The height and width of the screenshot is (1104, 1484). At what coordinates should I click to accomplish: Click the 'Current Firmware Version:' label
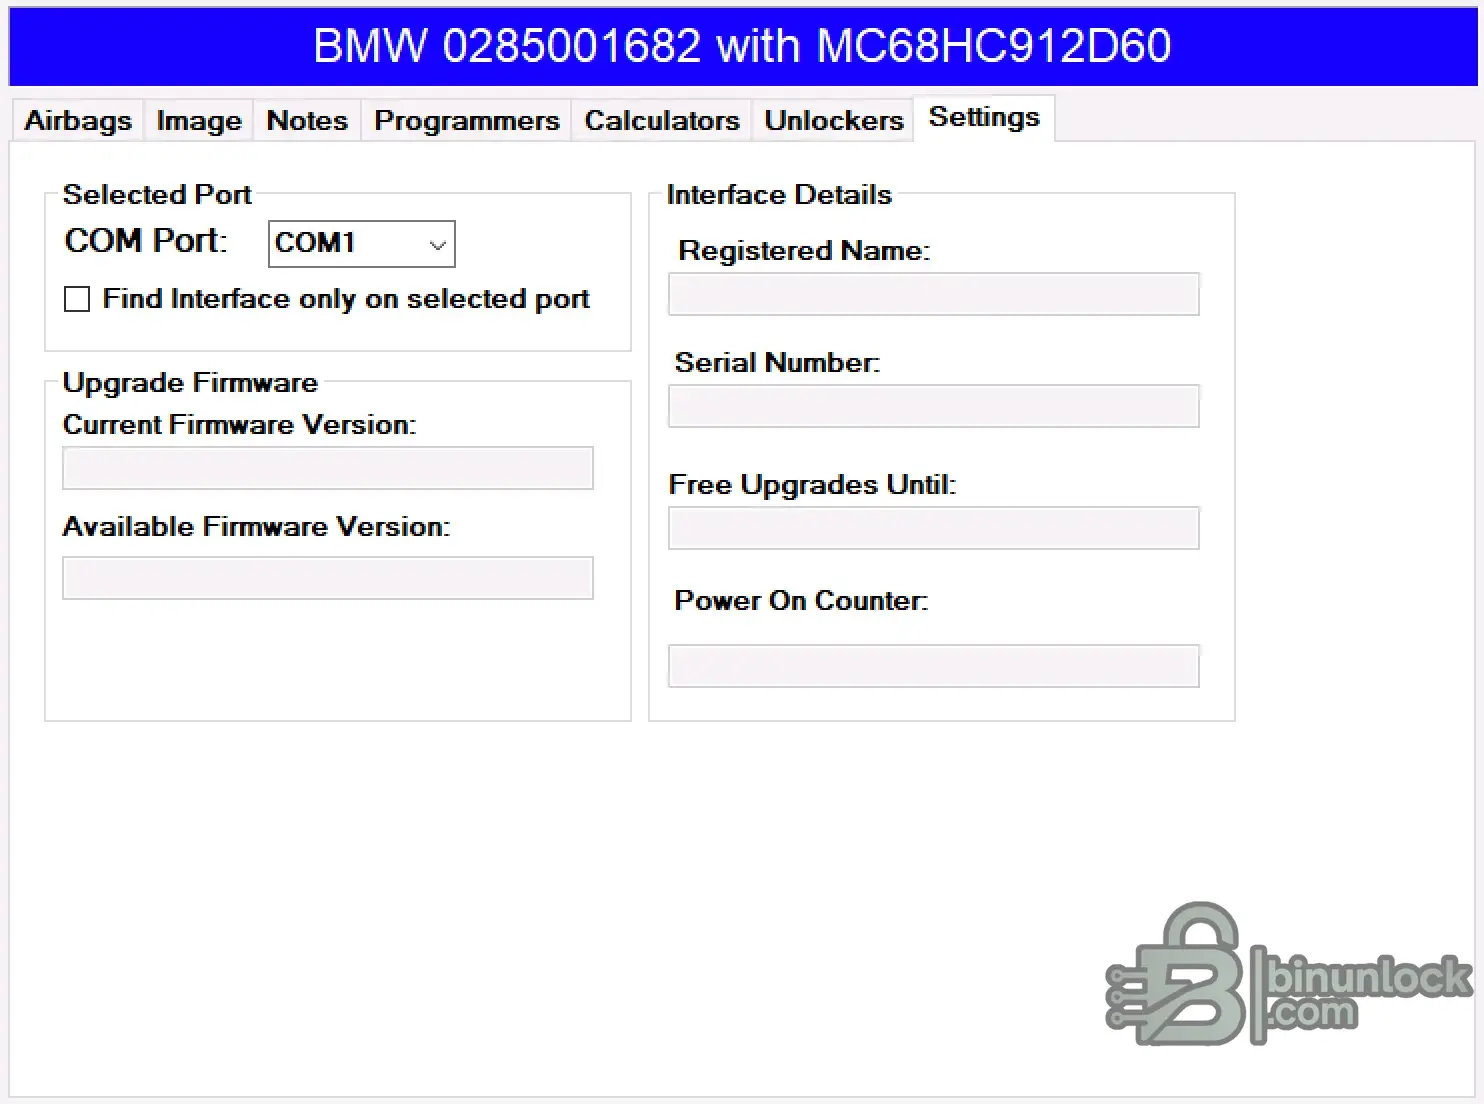(x=239, y=424)
